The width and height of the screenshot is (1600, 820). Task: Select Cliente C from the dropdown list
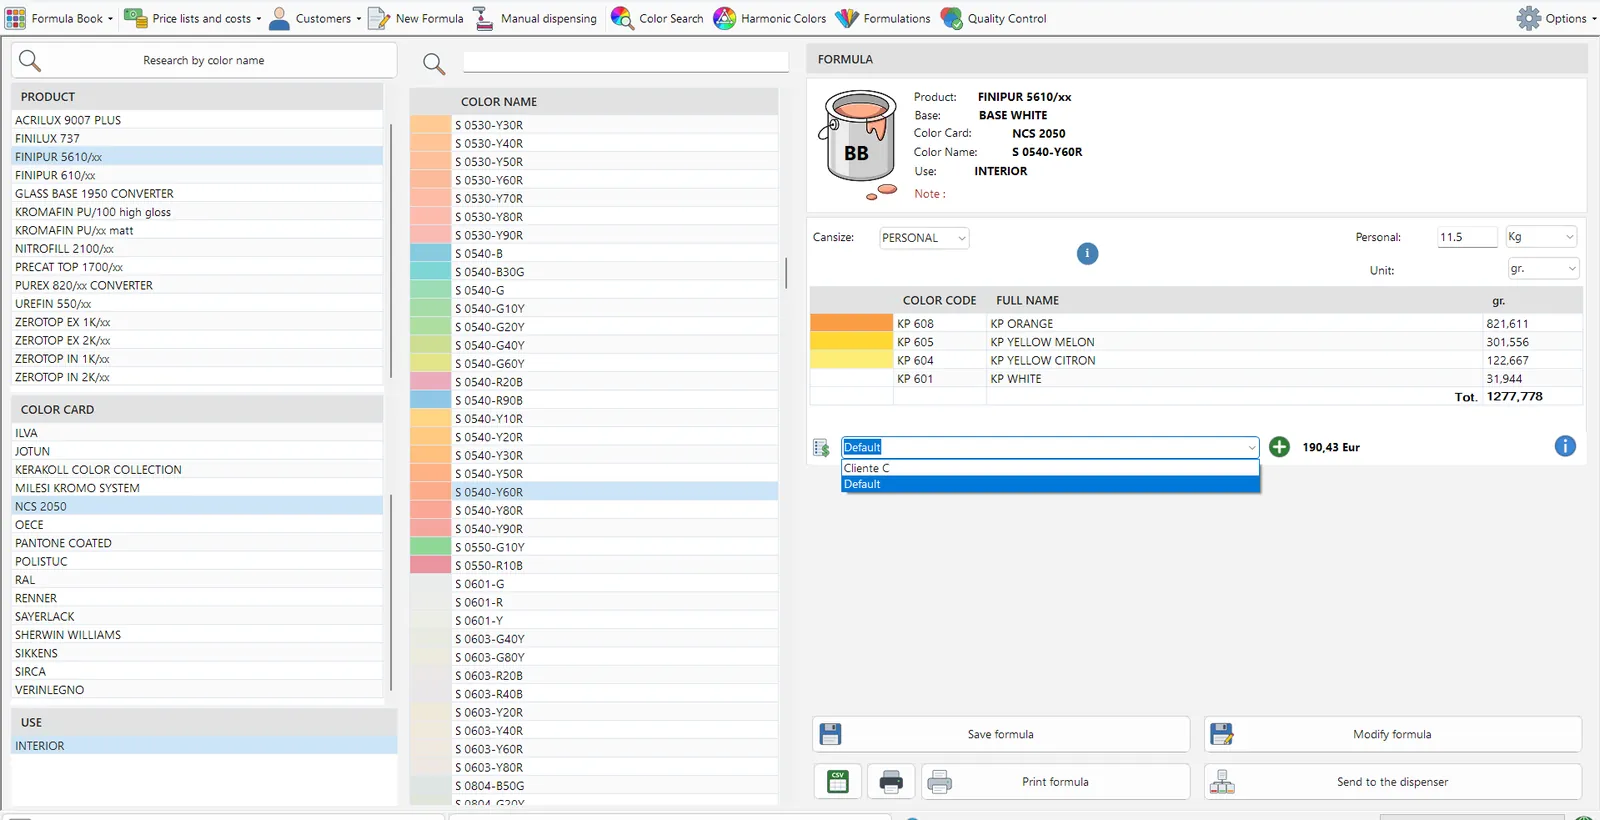1050,468
